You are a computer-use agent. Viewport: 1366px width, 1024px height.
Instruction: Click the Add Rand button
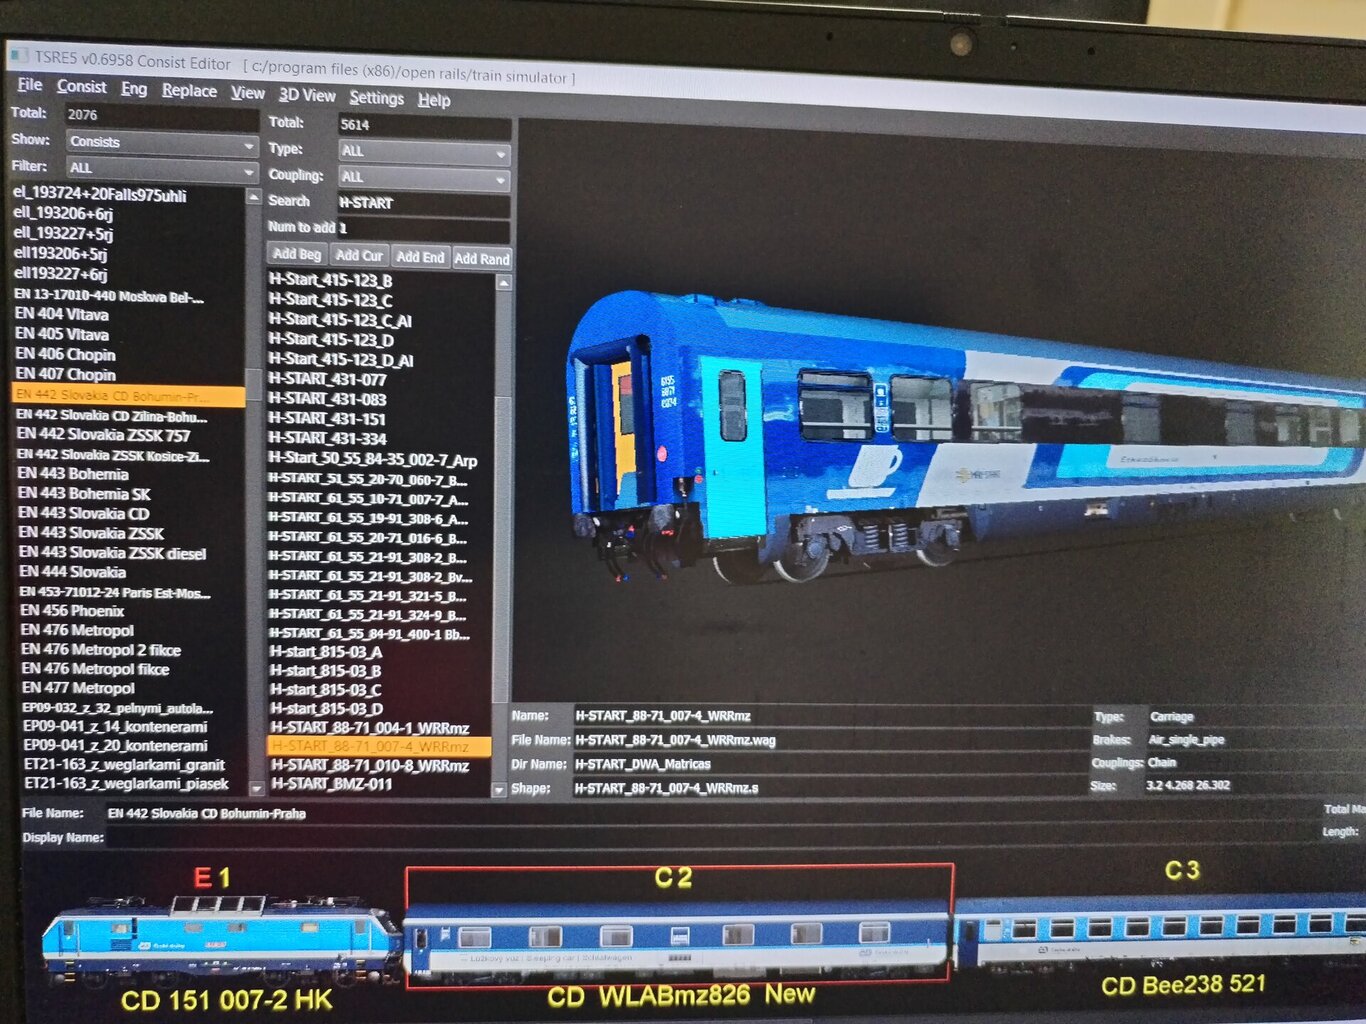[482, 258]
